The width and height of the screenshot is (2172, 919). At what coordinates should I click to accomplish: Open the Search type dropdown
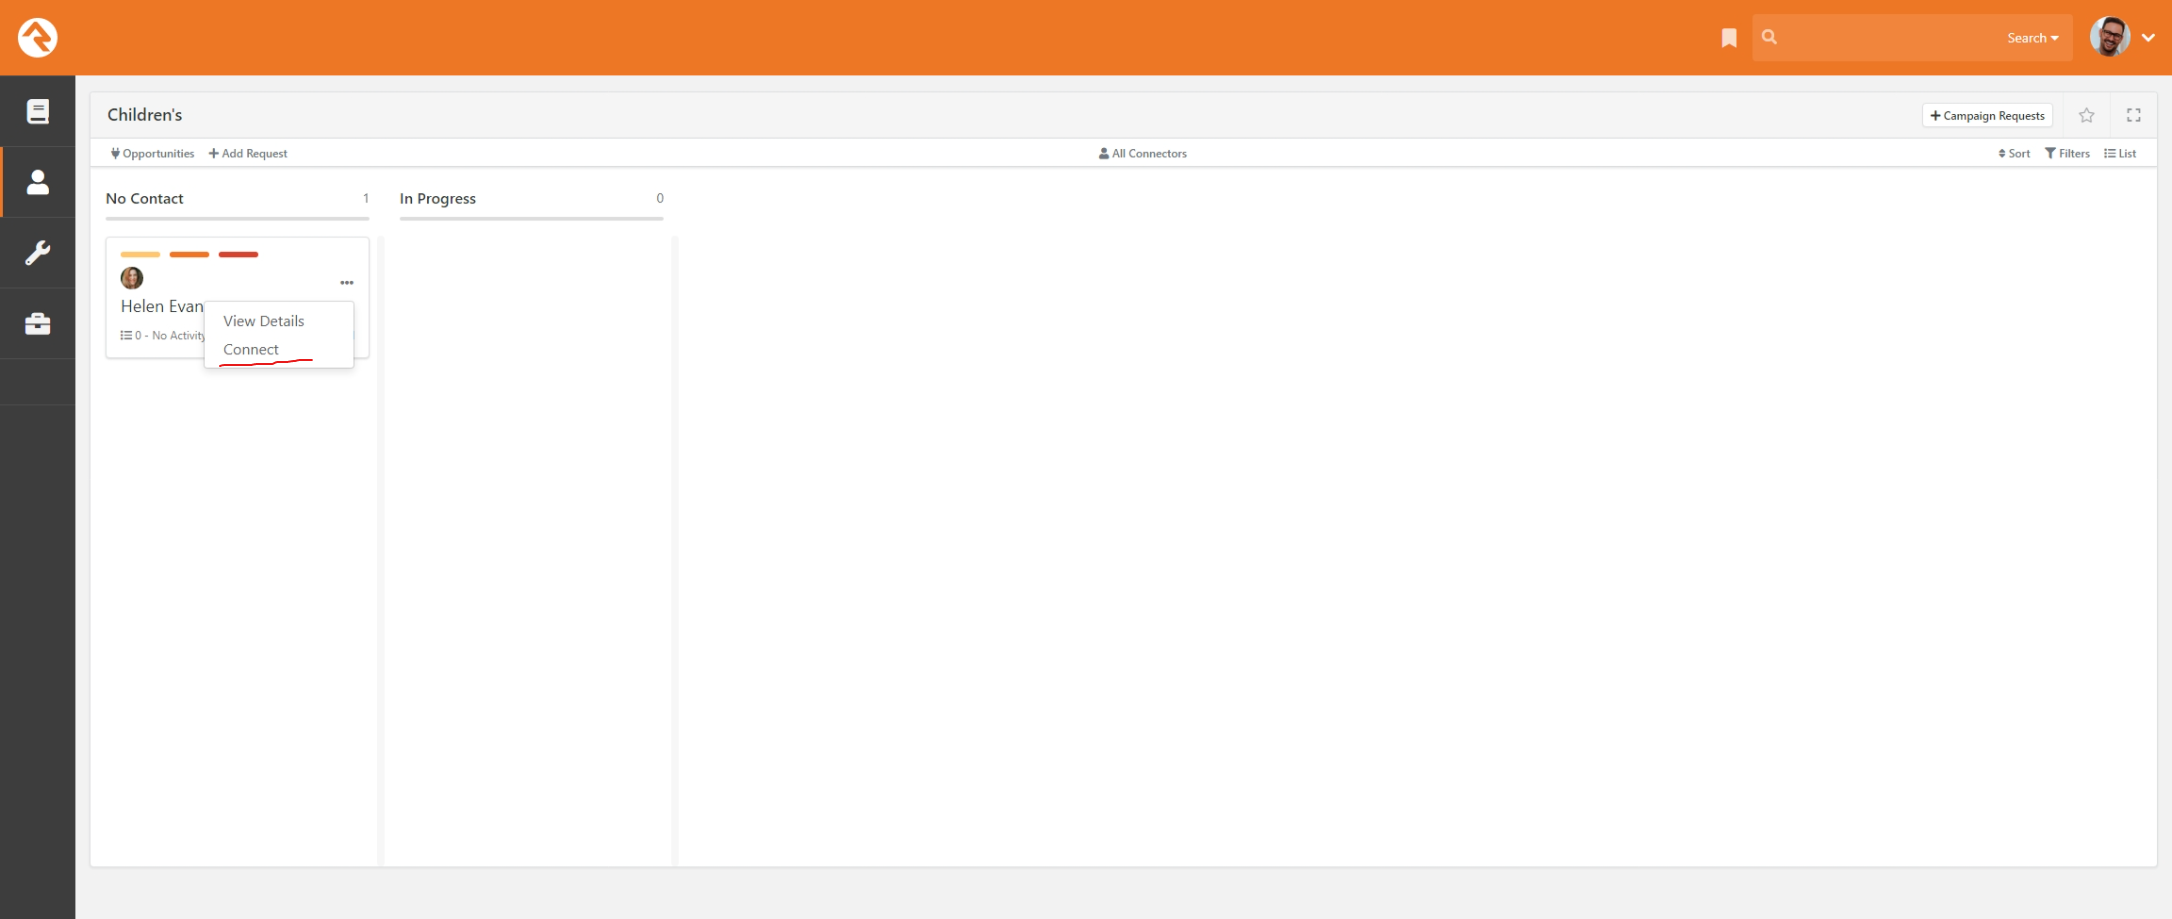coord(2032,37)
